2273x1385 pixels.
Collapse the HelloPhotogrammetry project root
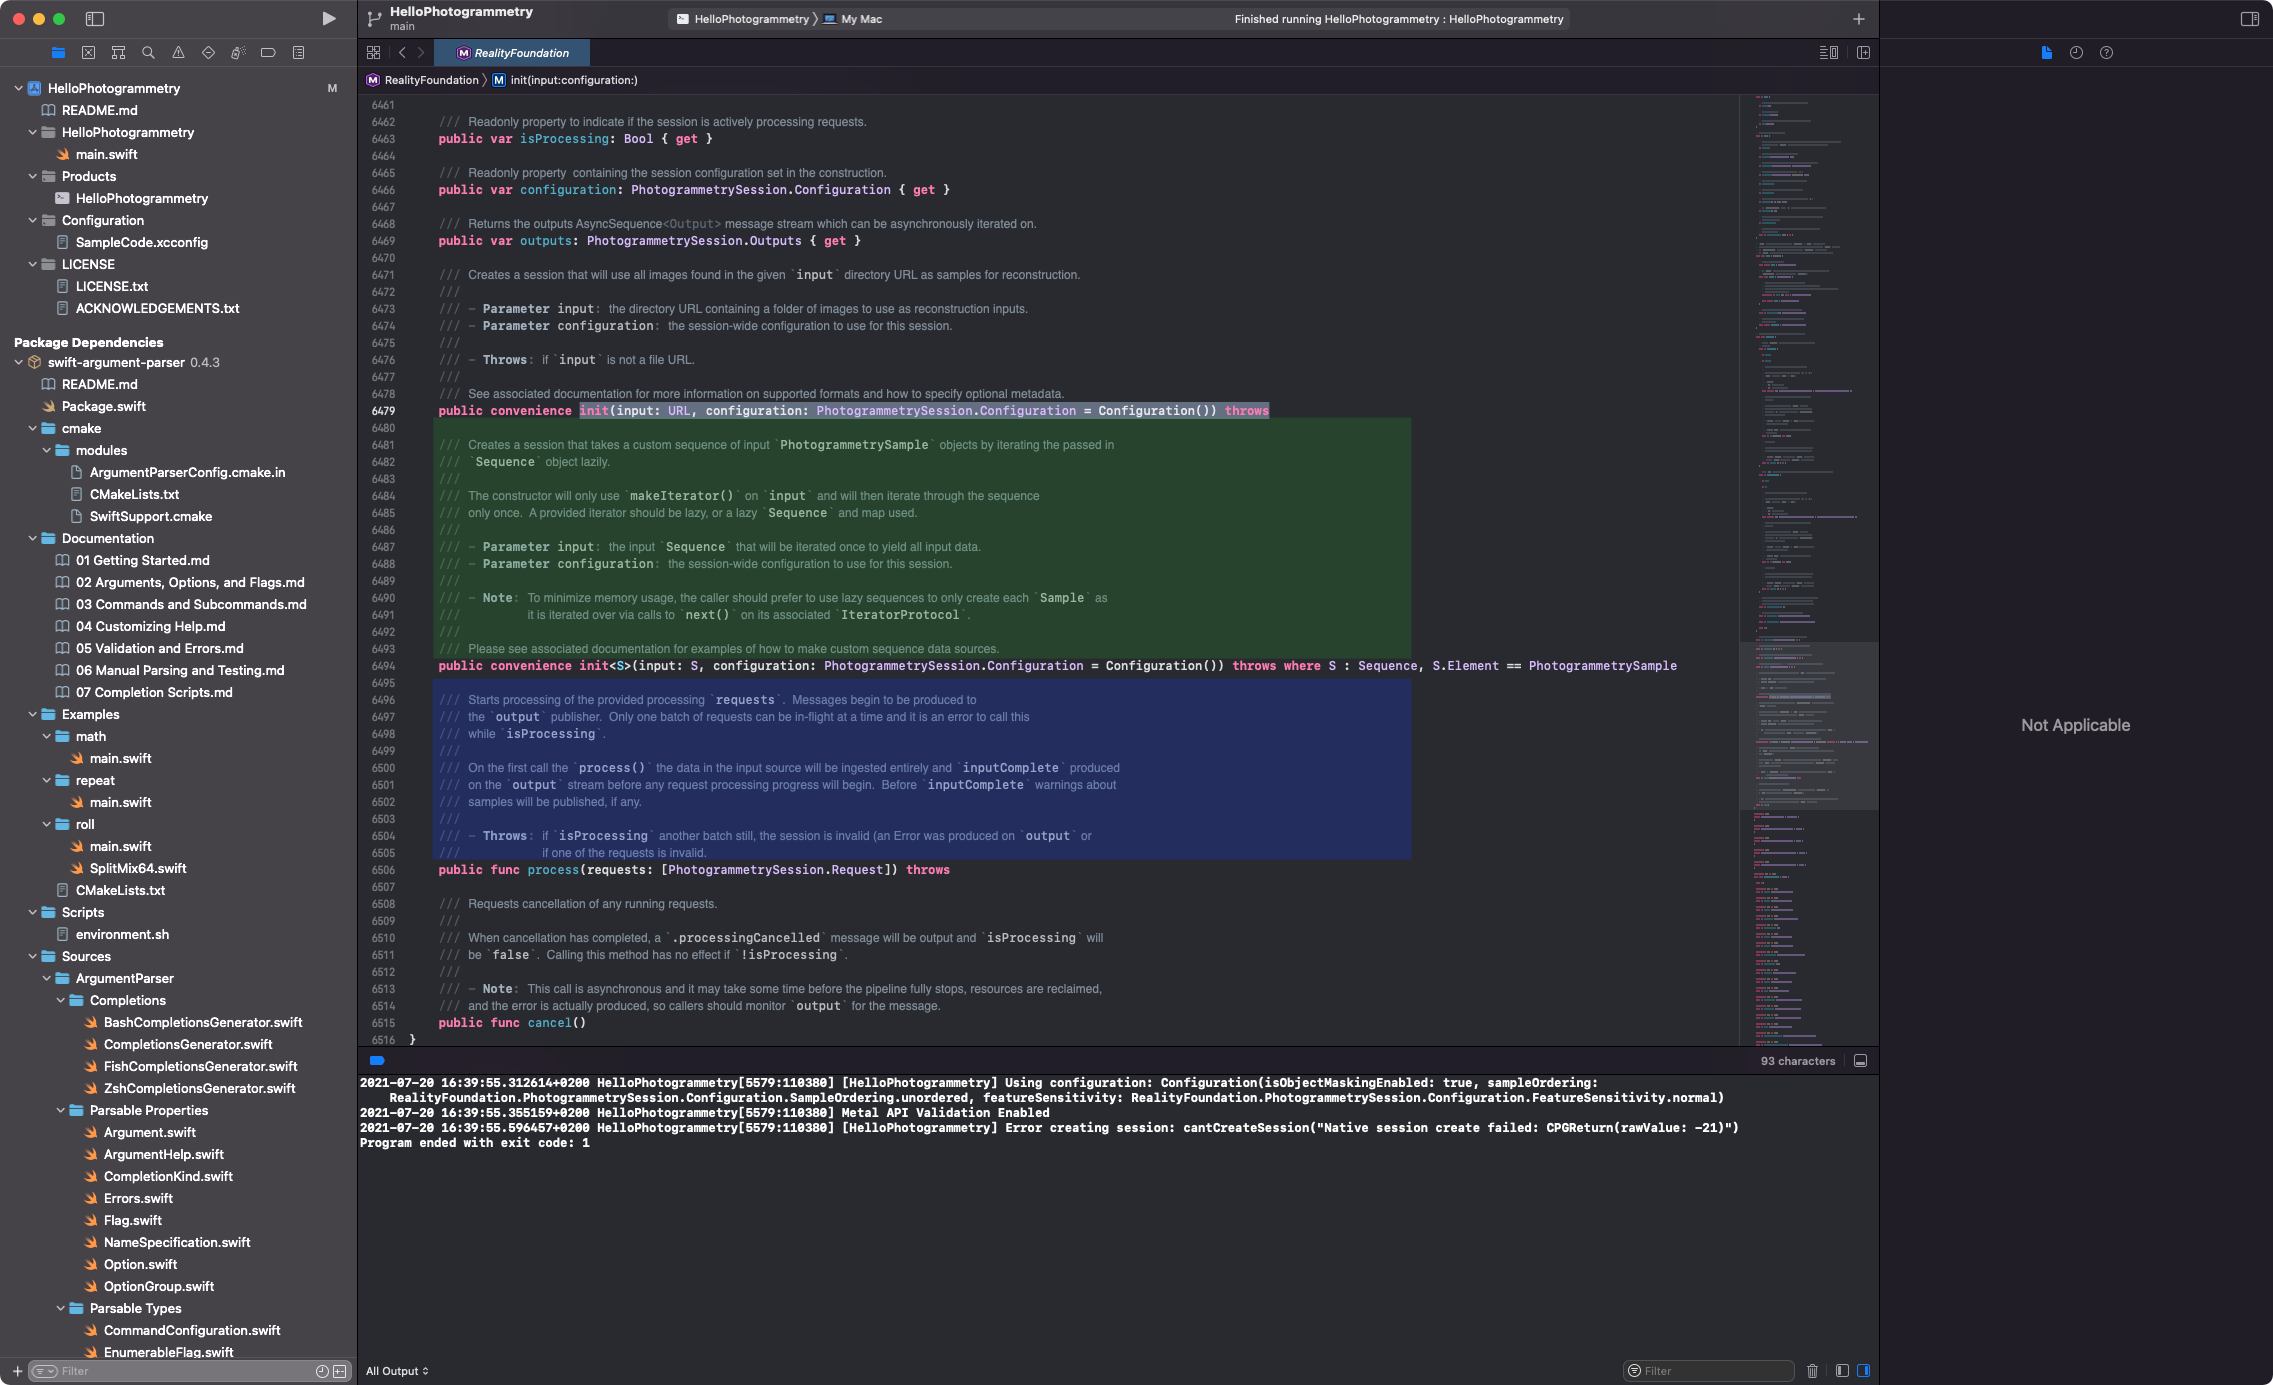(19, 88)
